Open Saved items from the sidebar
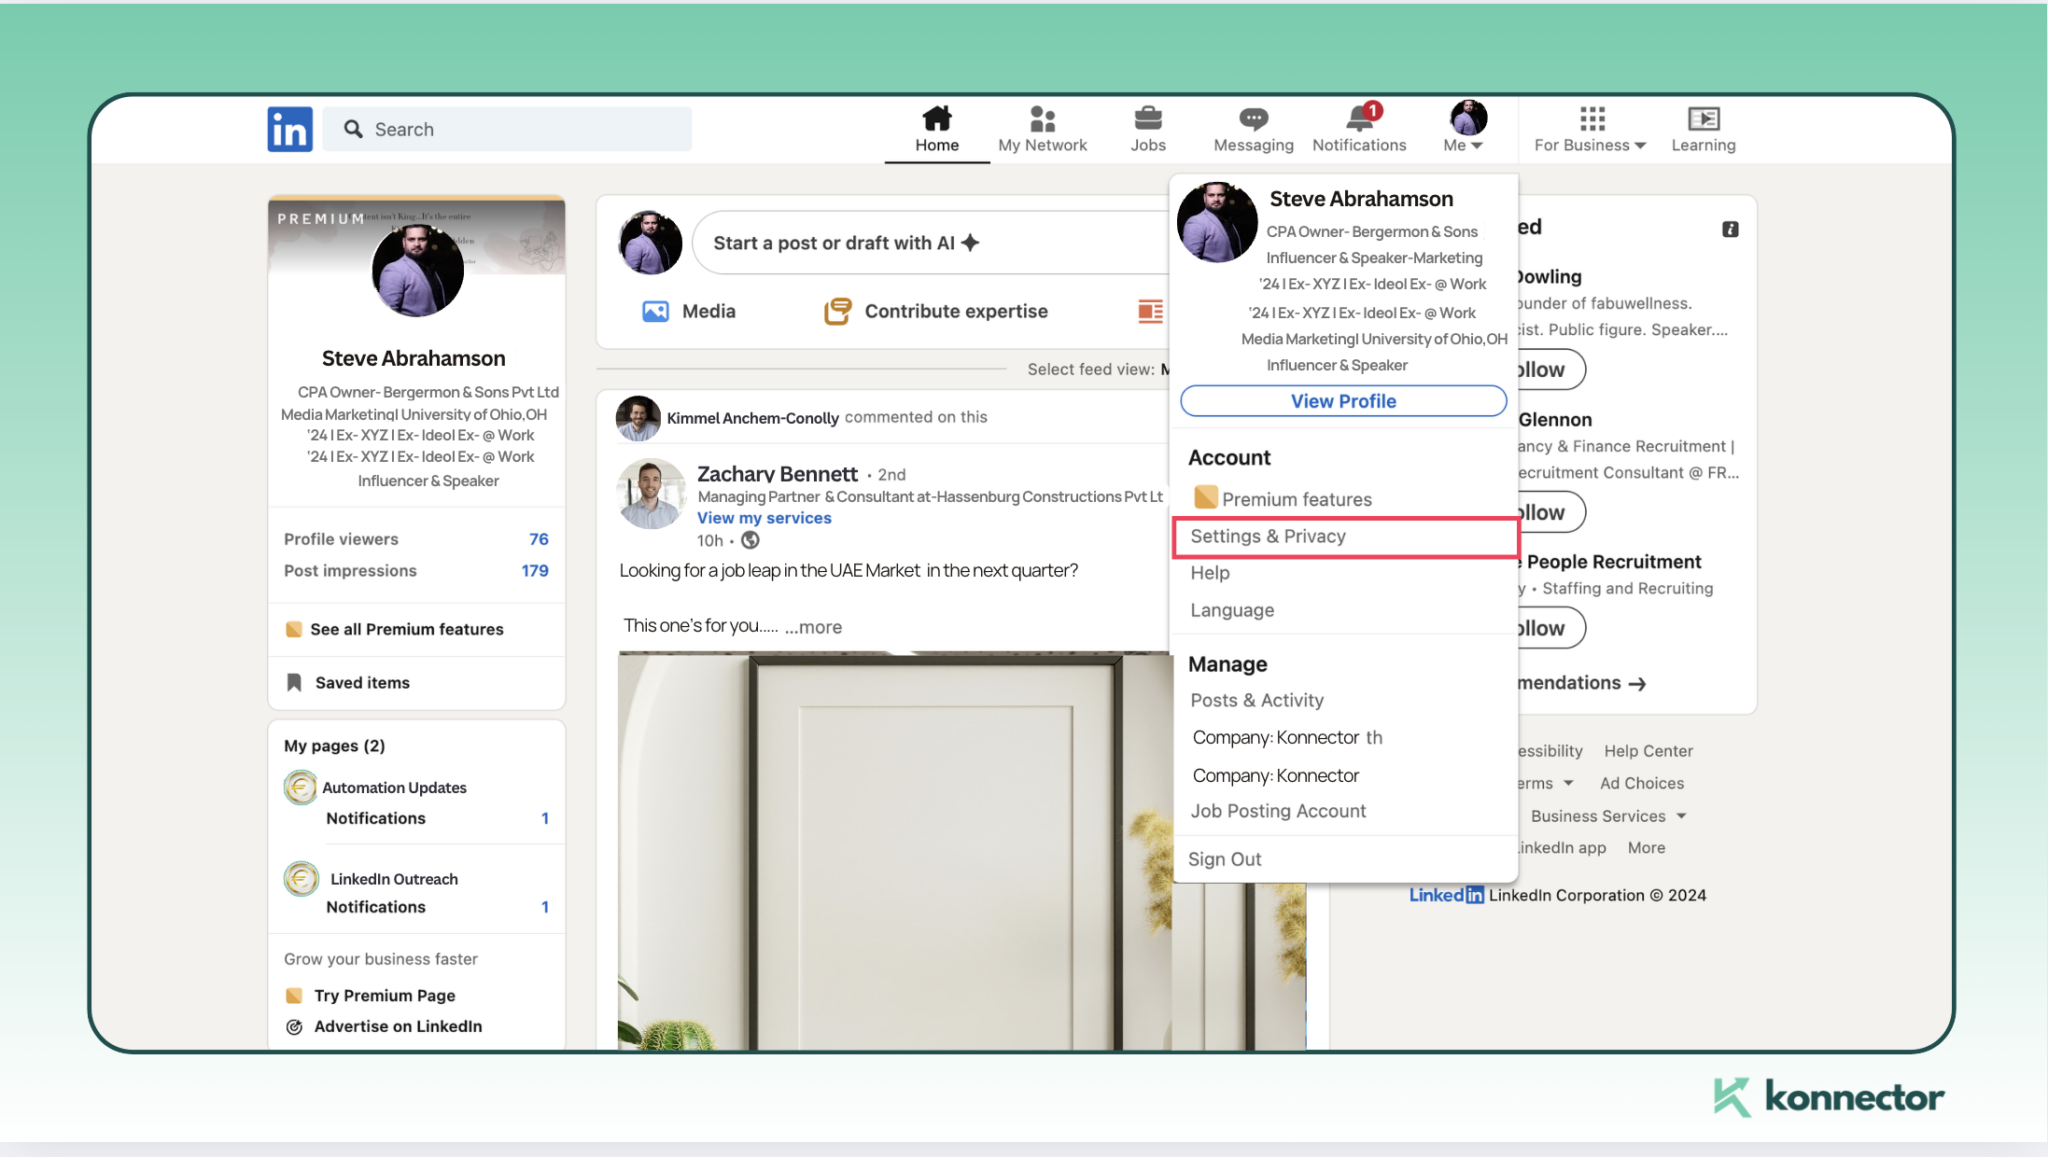 pyautogui.click(x=361, y=682)
